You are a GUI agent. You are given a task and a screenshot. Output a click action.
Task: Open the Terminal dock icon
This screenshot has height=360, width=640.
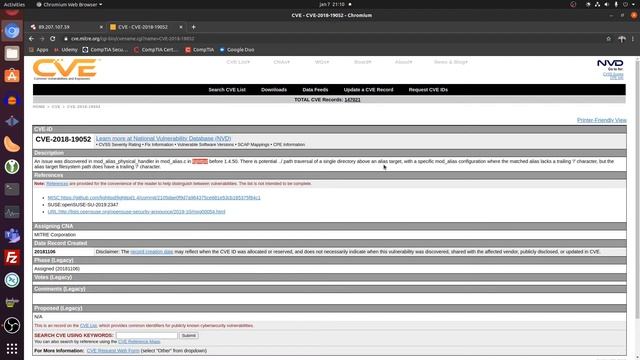click(x=12, y=189)
